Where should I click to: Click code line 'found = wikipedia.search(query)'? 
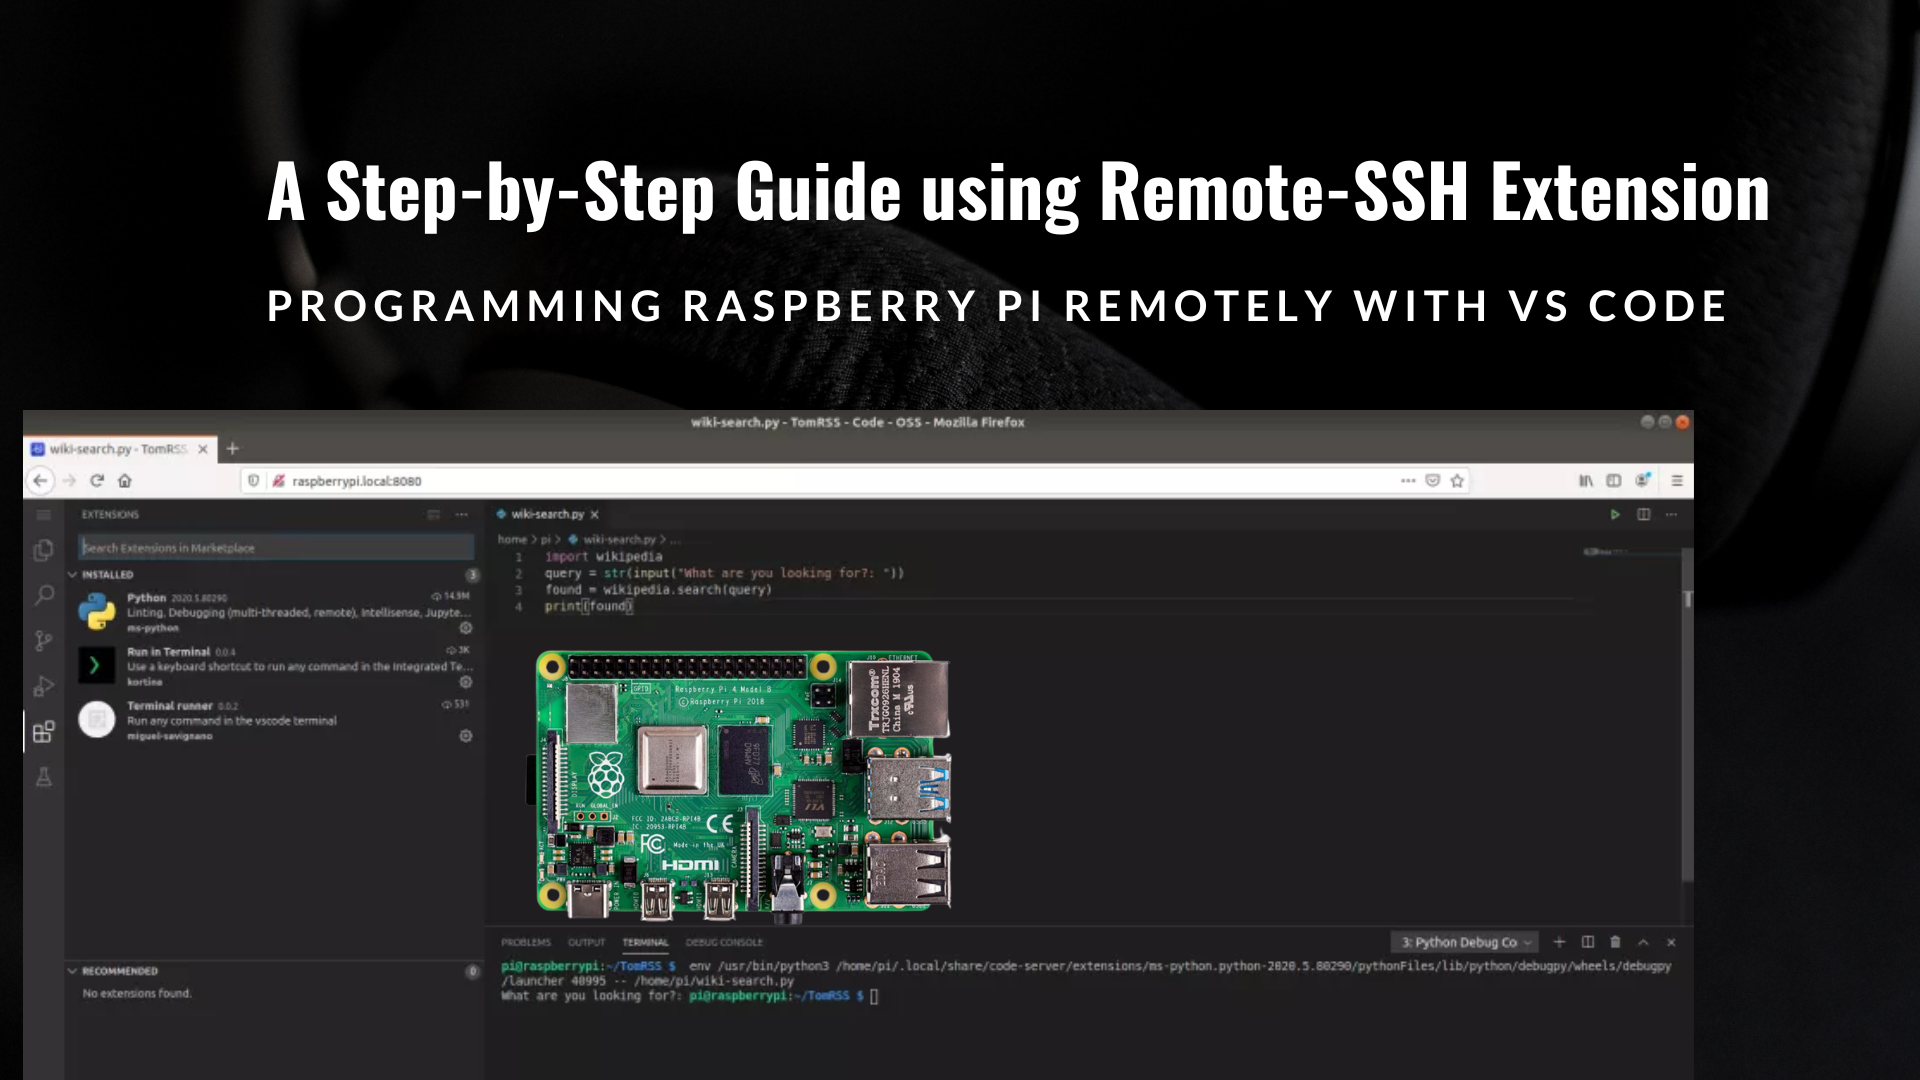658,590
